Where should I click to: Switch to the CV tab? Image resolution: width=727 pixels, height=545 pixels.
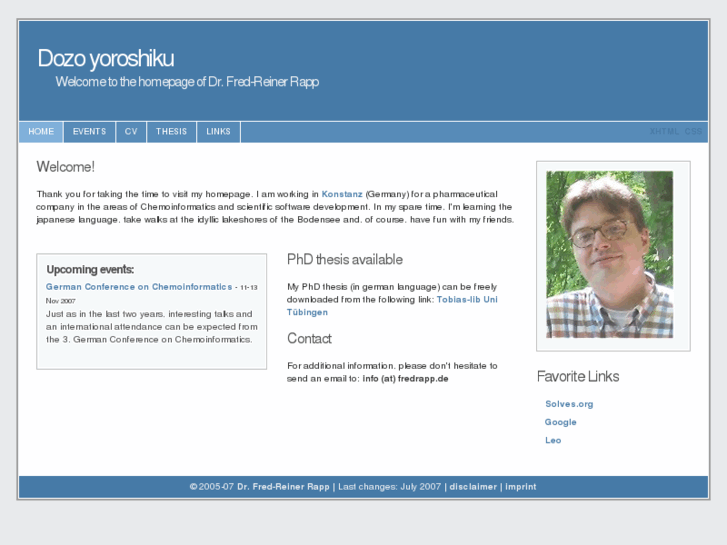(x=131, y=132)
